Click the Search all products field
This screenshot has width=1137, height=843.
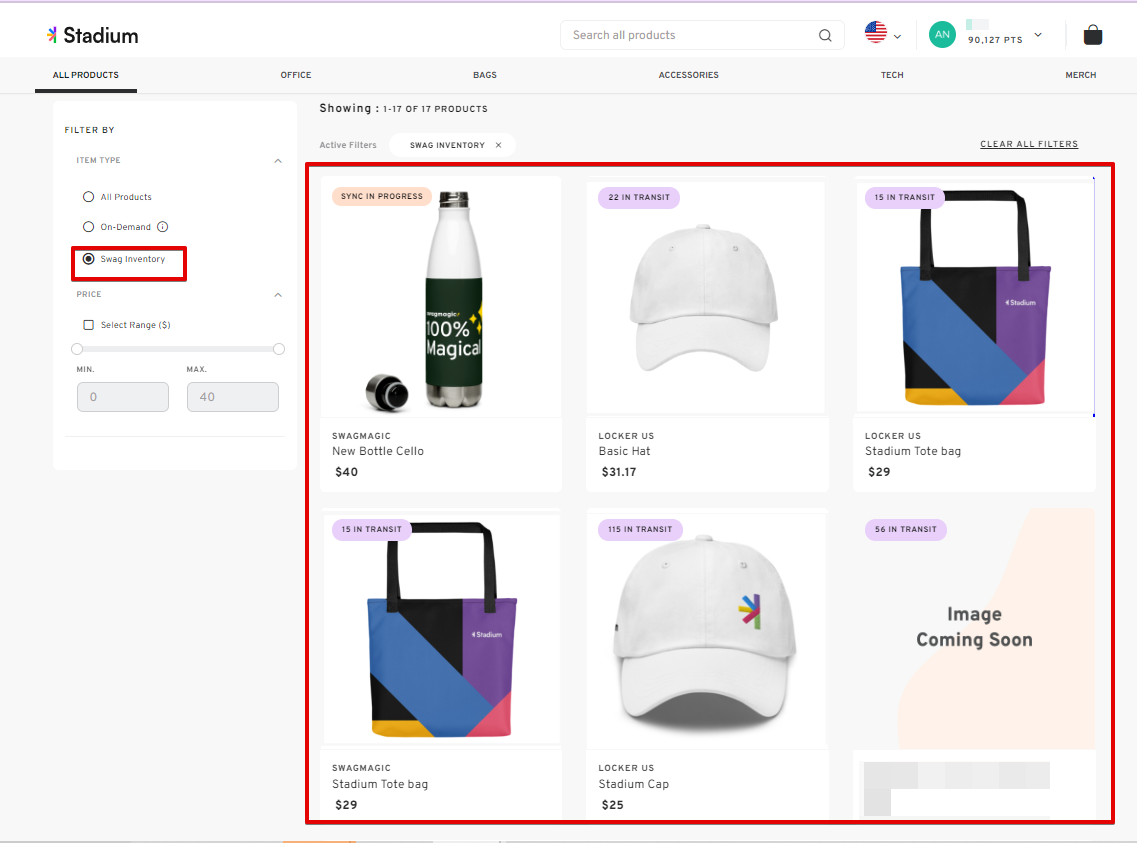tap(690, 35)
